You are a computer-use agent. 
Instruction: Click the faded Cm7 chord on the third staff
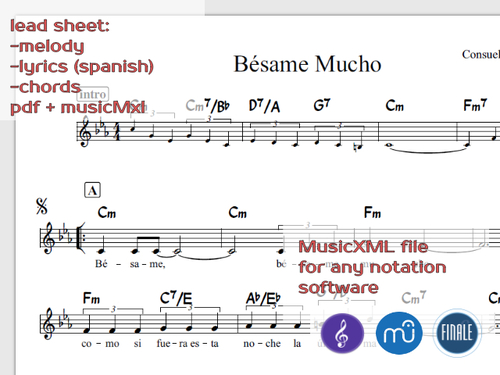point(414,297)
